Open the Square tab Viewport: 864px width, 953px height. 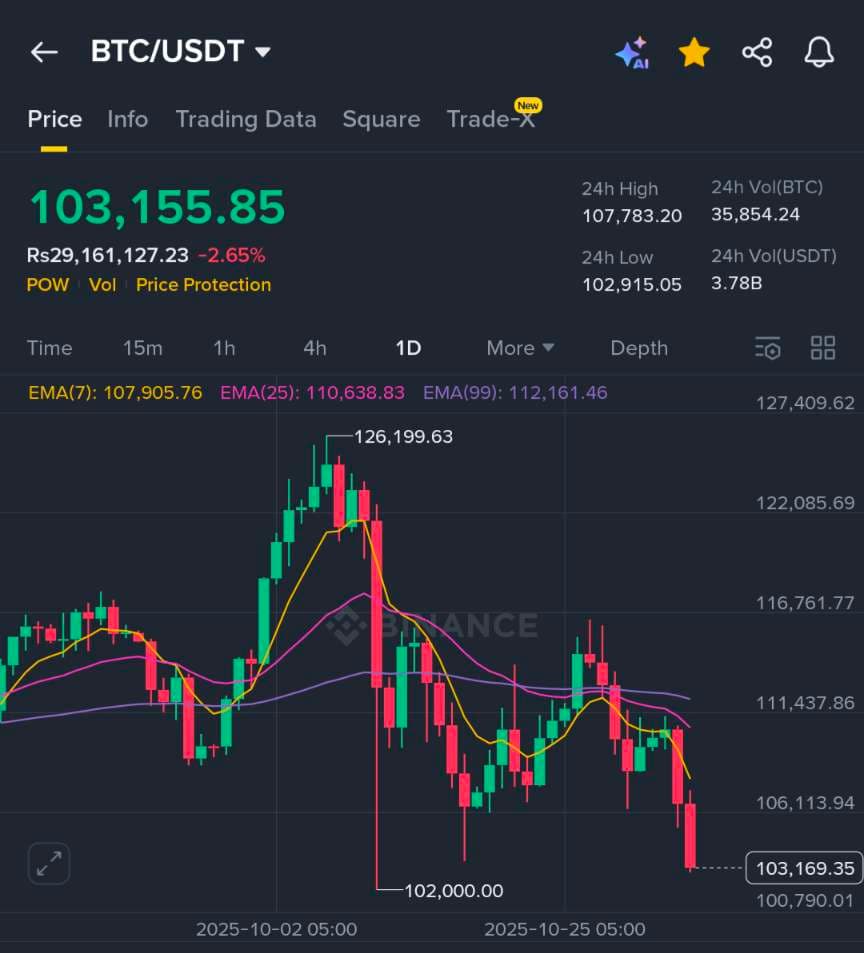(x=381, y=118)
